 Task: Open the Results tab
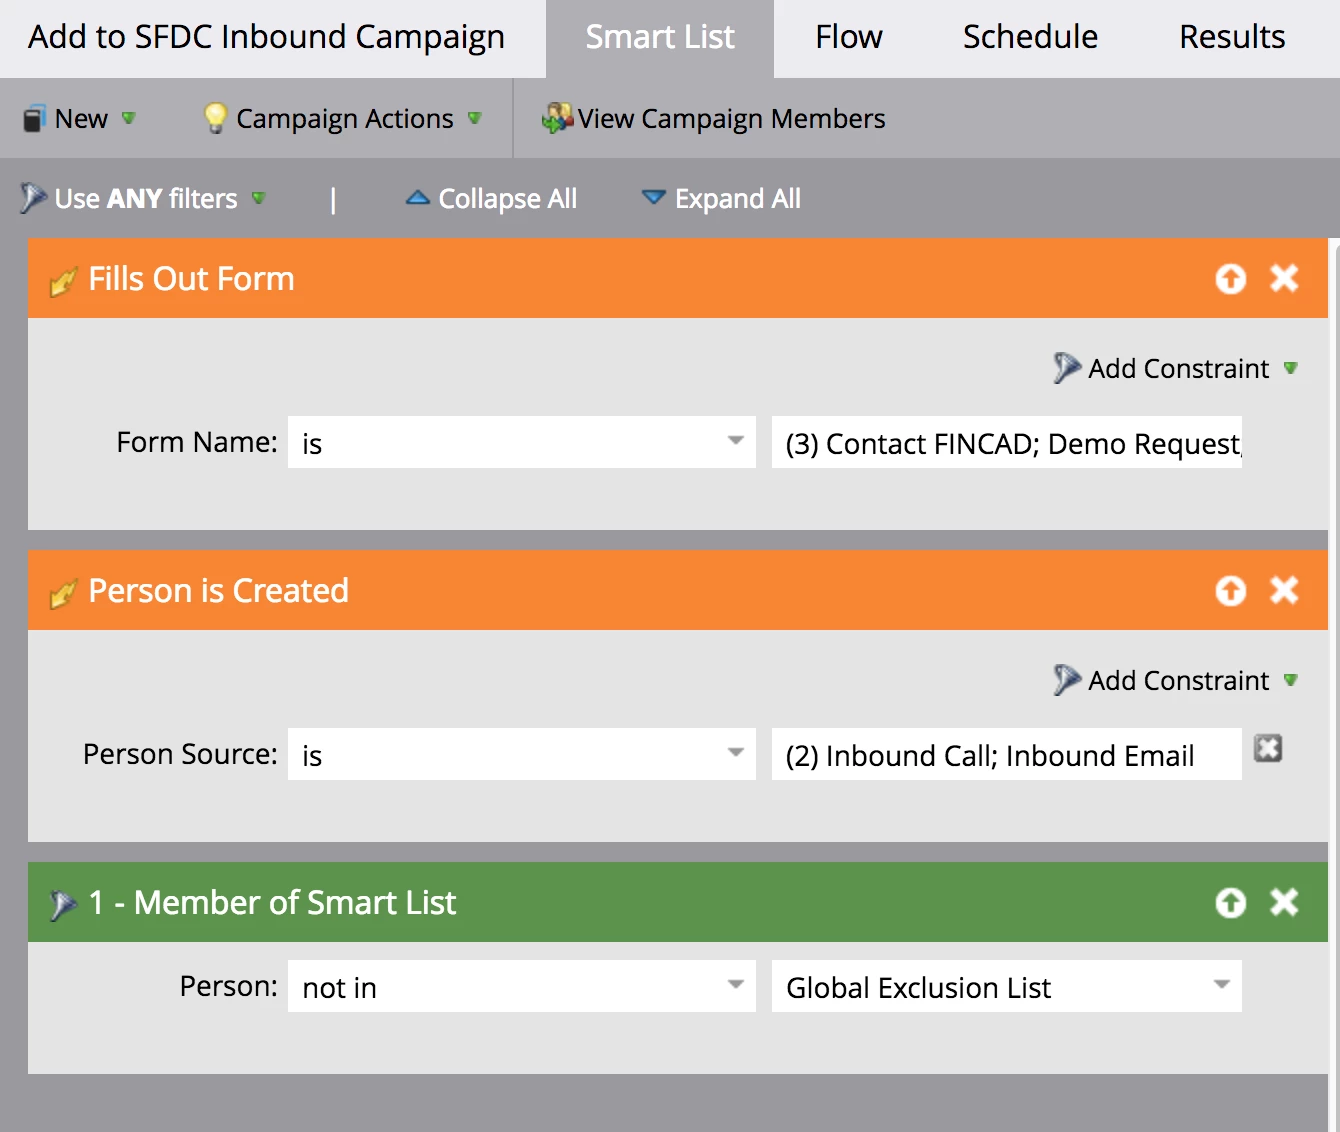point(1231,38)
